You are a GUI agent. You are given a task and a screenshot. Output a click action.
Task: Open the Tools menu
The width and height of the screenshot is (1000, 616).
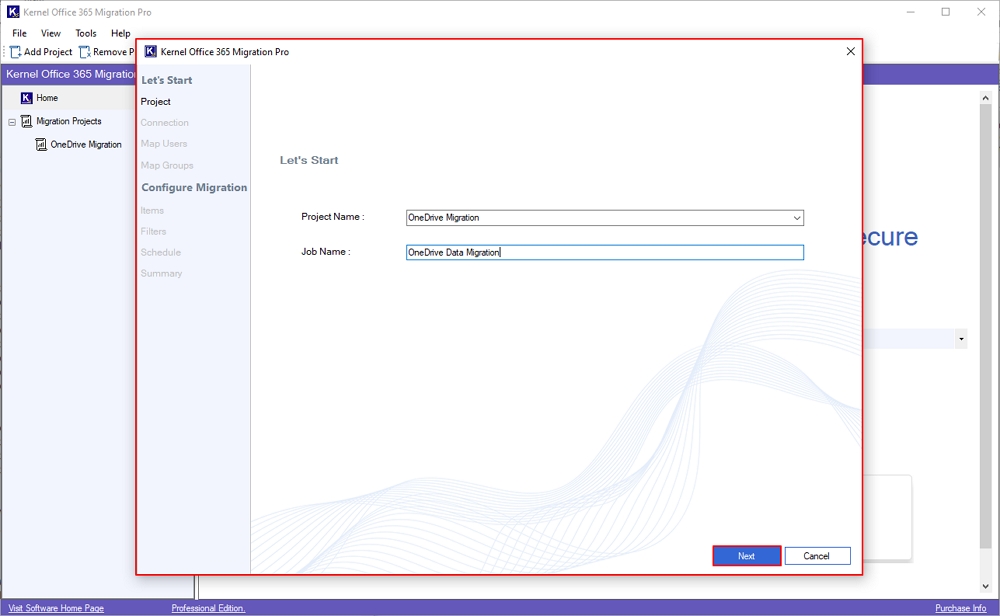[86, 33]
